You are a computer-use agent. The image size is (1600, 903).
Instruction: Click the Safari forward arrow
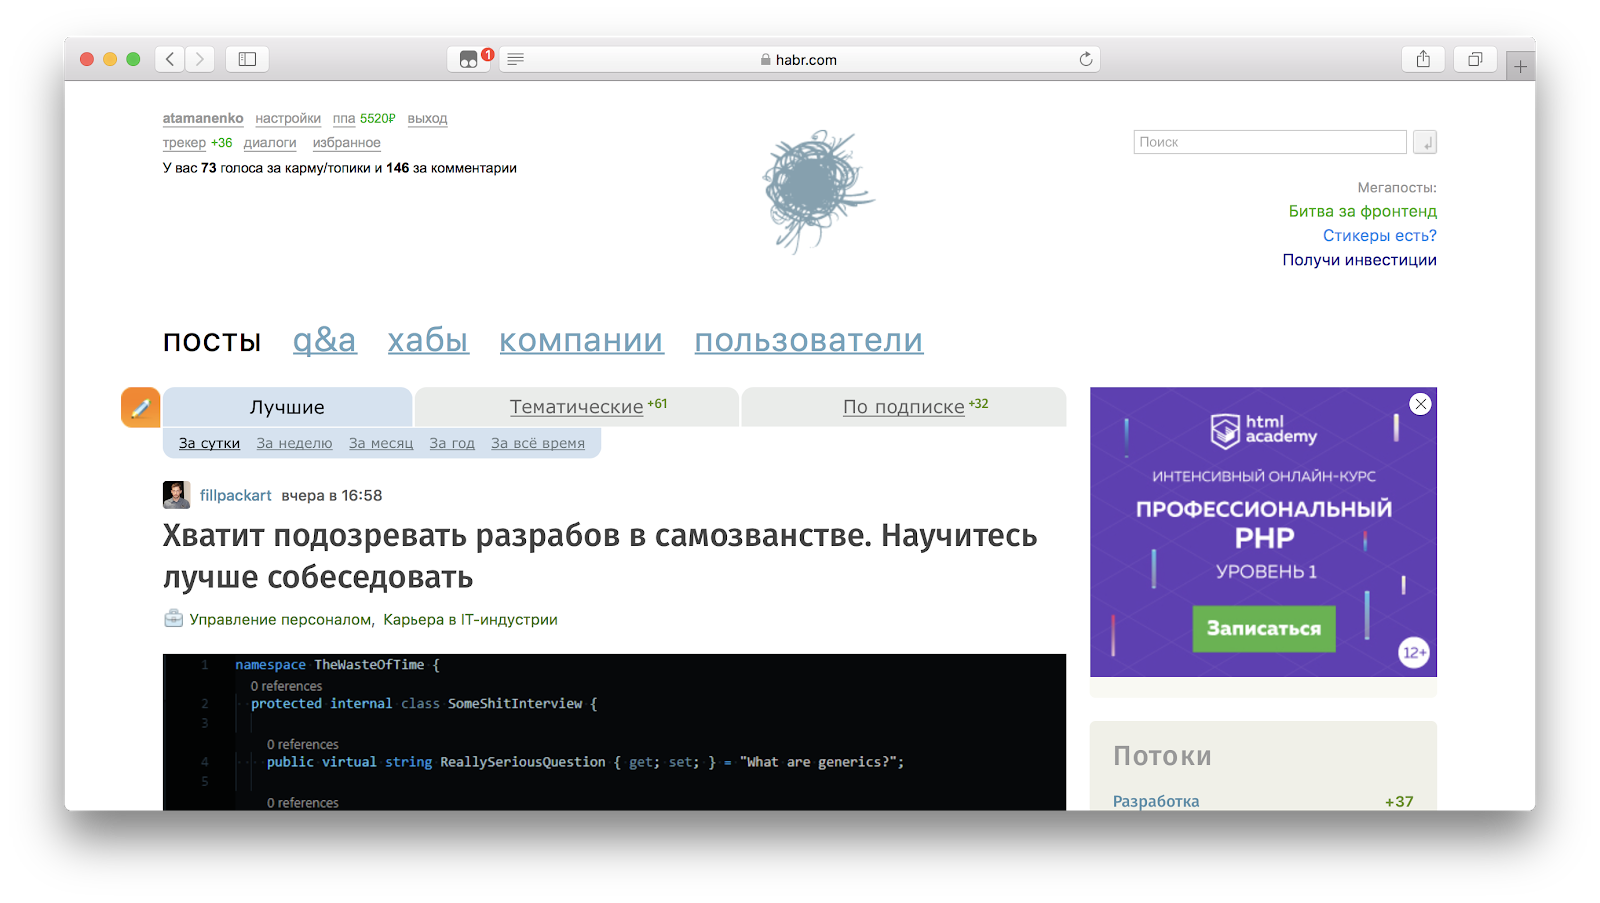(x=200, y=59)
